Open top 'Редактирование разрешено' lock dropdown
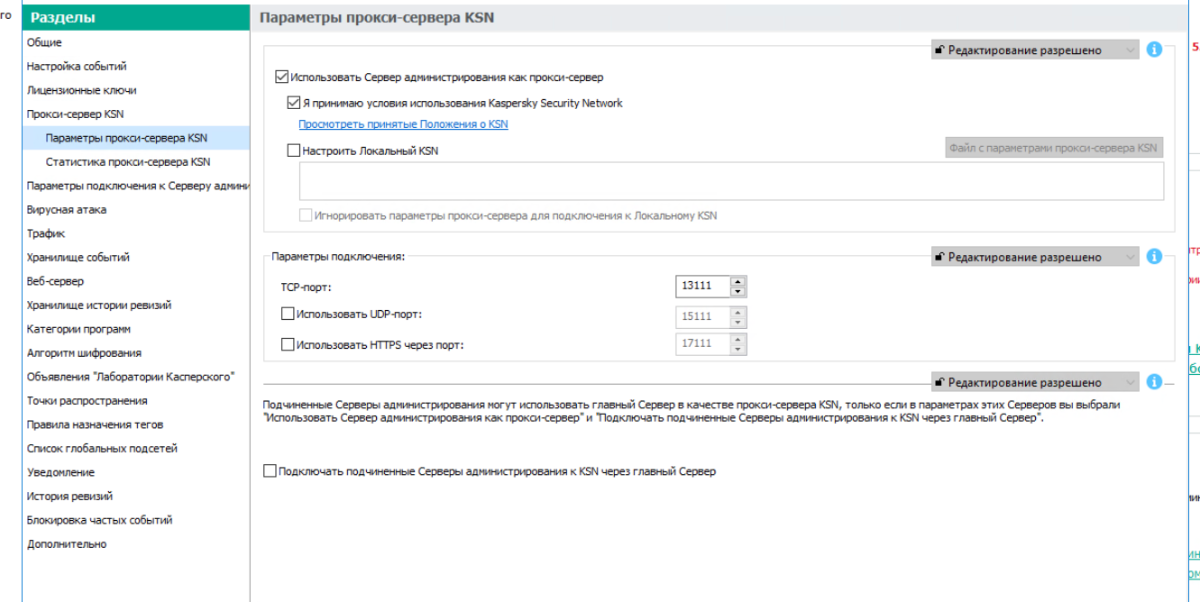This screenshot has height=602, width=1200. click(1034, 49)
